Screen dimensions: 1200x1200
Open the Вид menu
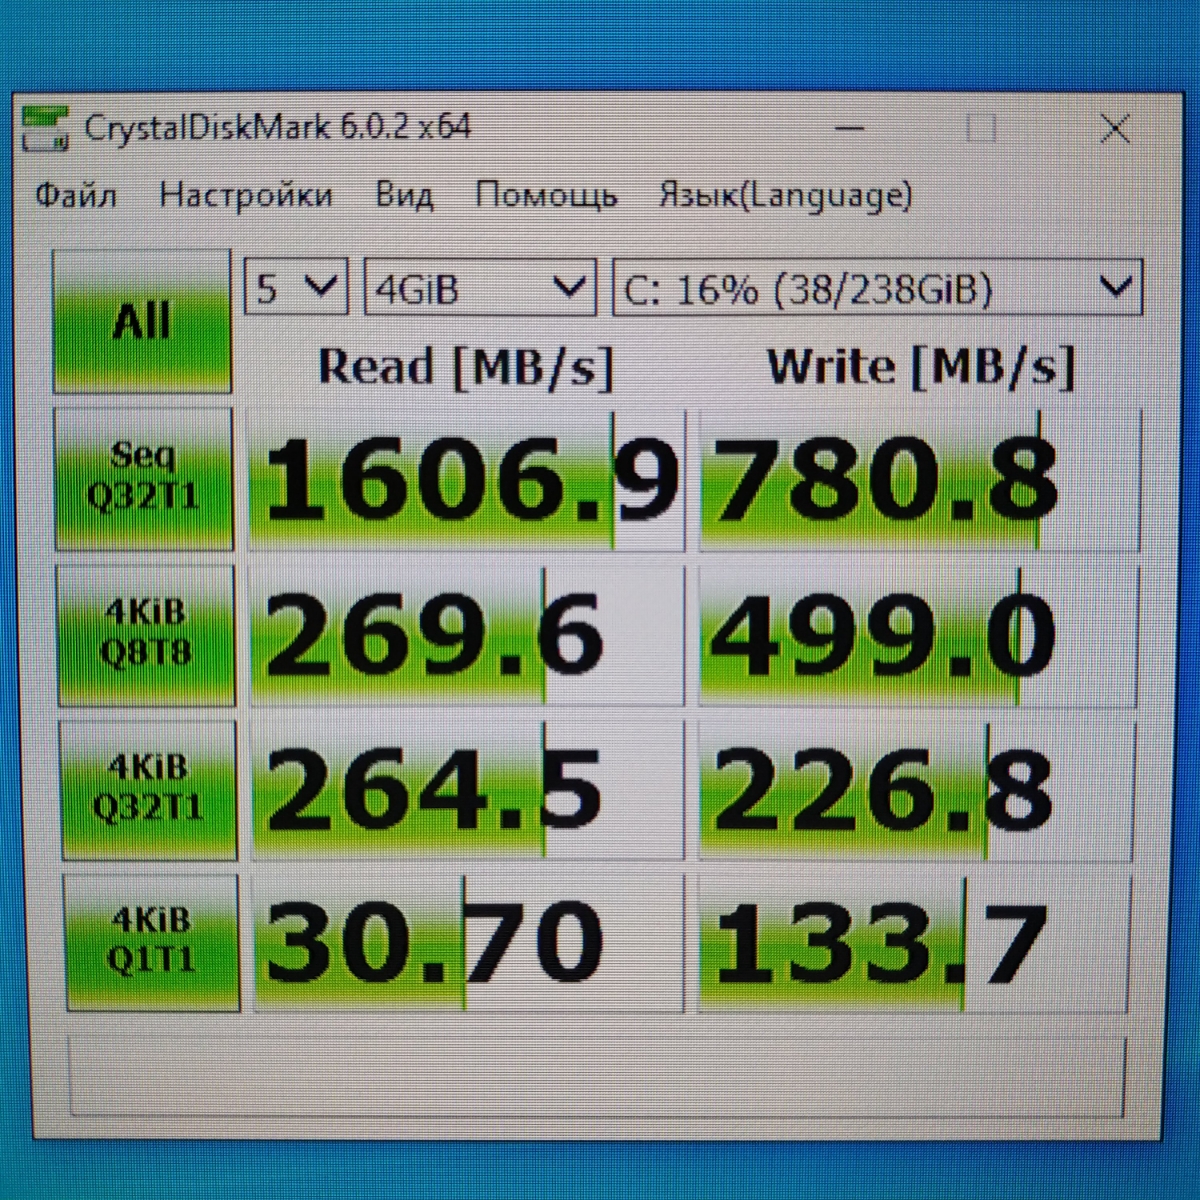404,195
